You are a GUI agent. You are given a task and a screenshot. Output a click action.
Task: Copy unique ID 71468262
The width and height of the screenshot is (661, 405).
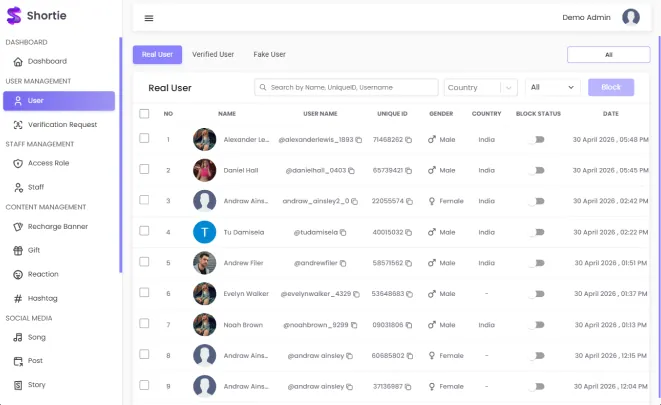tap(408, 140)
